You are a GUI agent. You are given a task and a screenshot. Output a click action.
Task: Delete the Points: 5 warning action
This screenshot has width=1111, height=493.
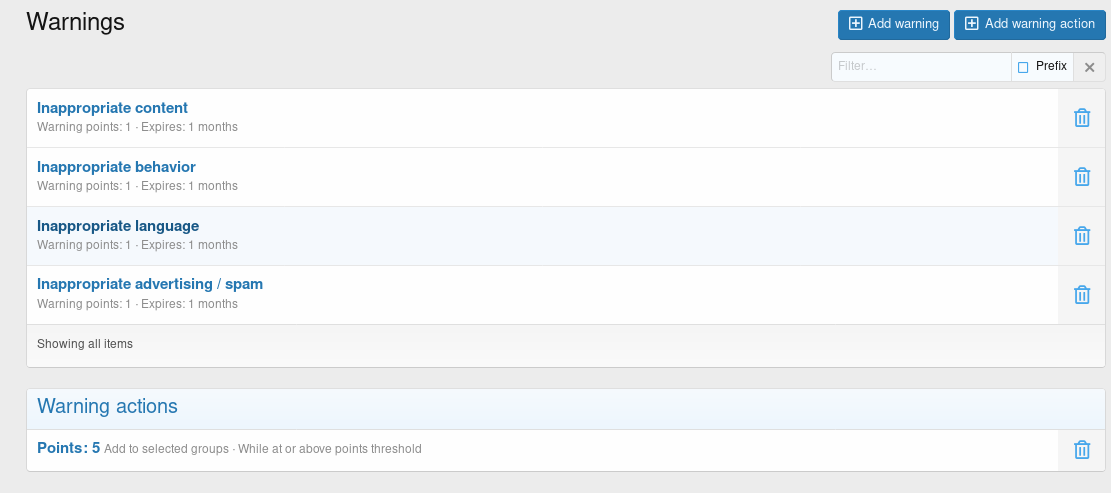click(x=1081, y=450)
